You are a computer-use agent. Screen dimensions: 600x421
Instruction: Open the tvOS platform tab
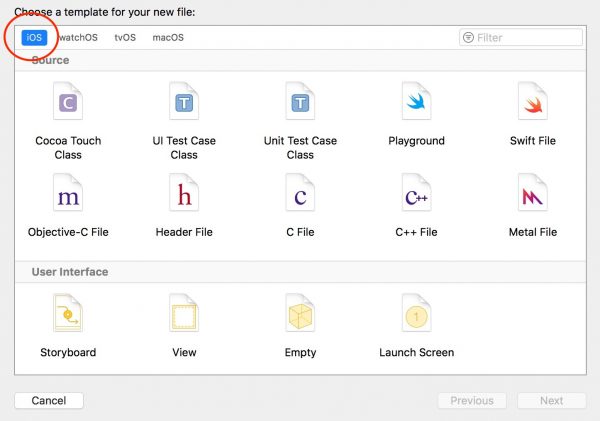pyautogui.click(x=125, y=38)
